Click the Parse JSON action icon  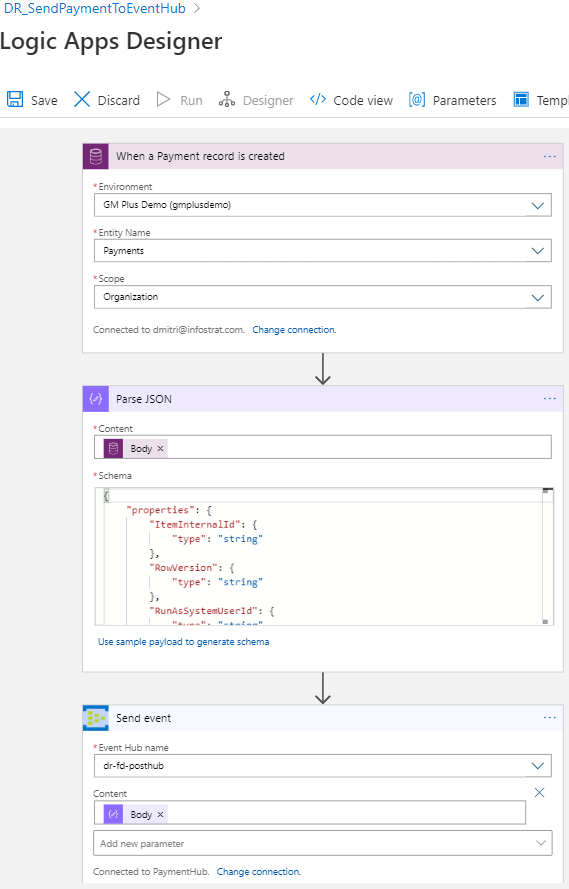[96, 399]
